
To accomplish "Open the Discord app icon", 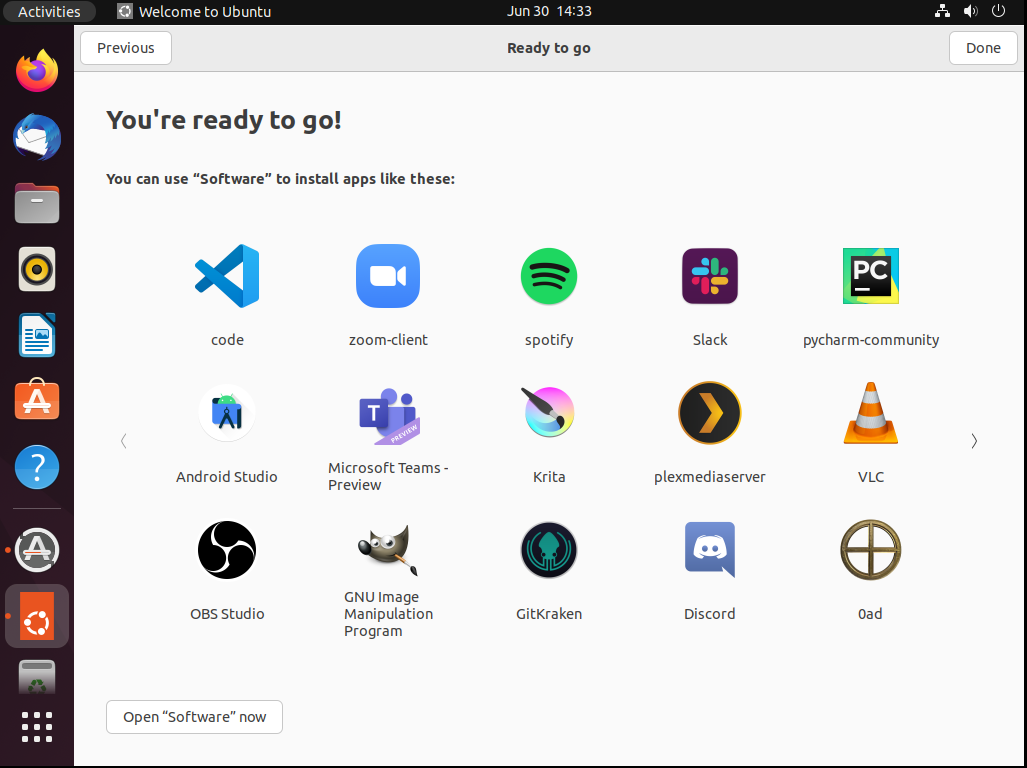I will (710, 550).
